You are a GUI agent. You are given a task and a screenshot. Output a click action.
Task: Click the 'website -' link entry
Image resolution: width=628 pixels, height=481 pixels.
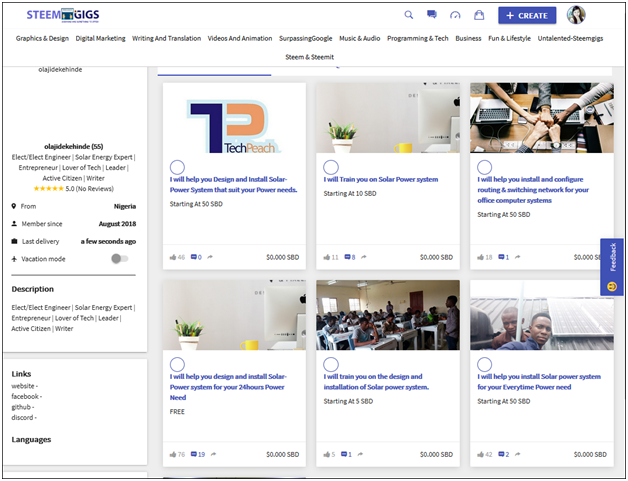click(x=24, y=386)
